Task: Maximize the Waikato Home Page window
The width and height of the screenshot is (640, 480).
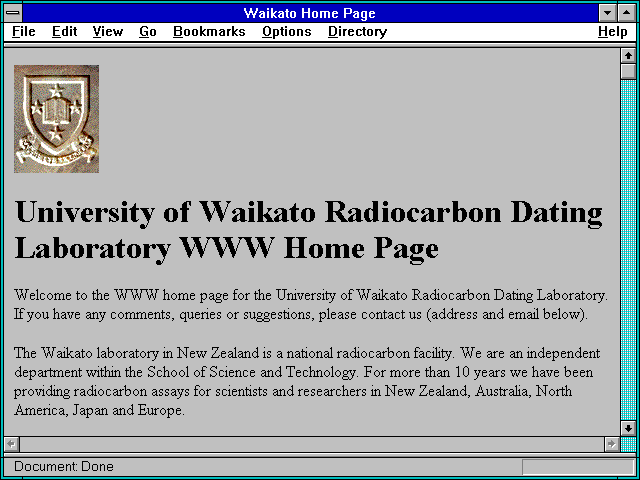Action: [627, 13]
